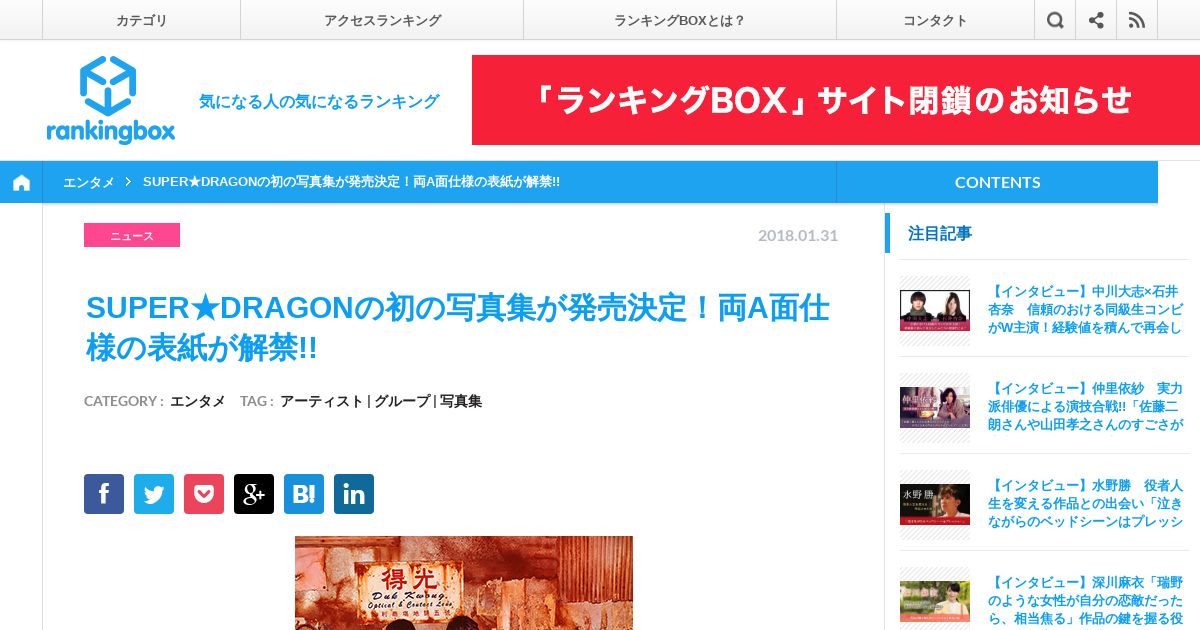The height and width of the screenshot is (630, 1200).
Task: Save article to Pocket
Action: point(204,494)
